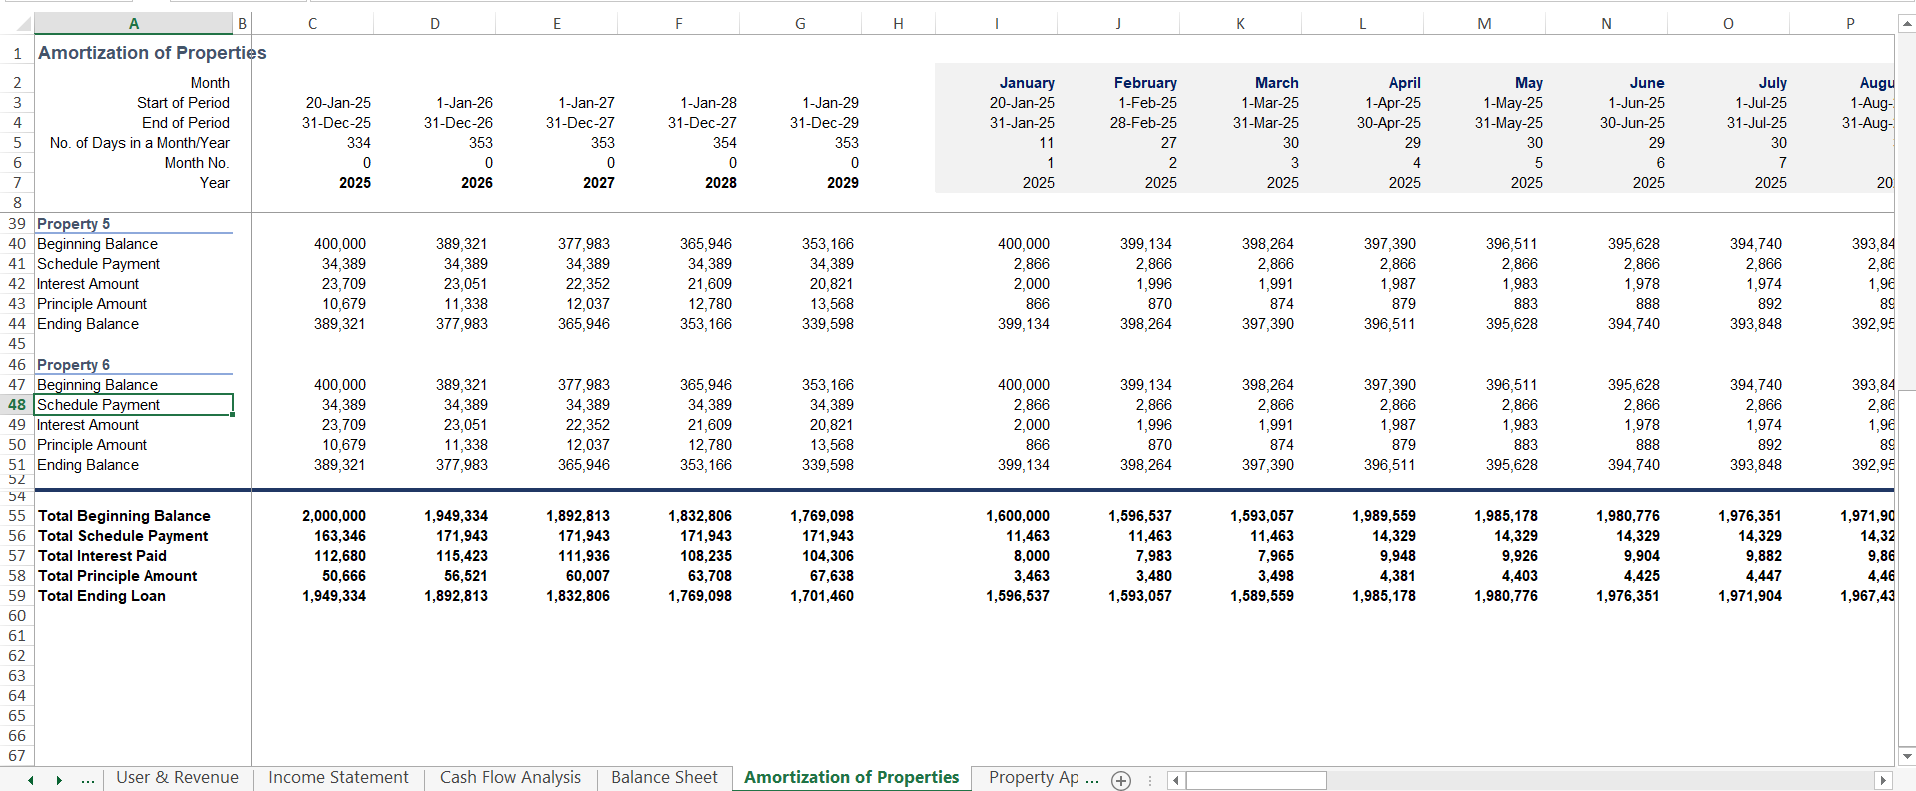Click vertical scrollbar down arrow
This screenshot has height=791, width=1916.
click(1907, 755)
